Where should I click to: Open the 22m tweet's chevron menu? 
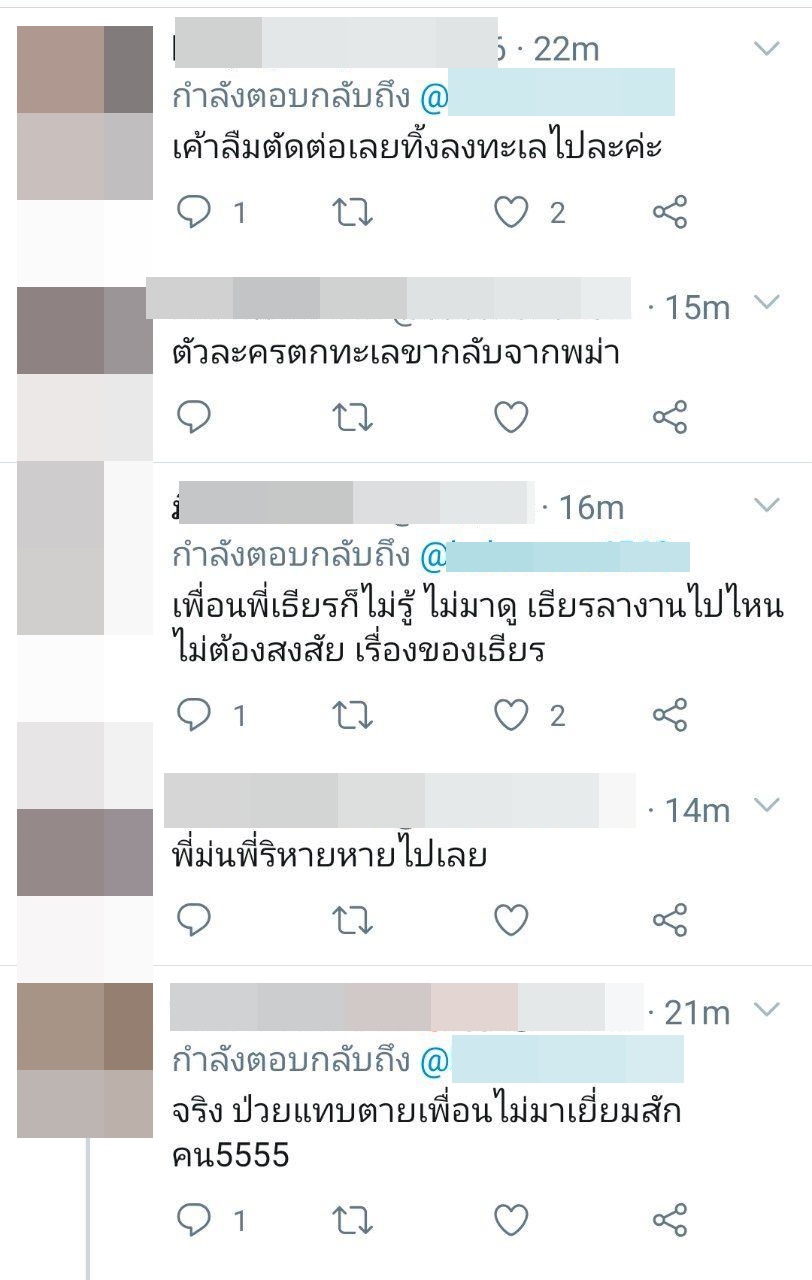(x=766, y=48)
